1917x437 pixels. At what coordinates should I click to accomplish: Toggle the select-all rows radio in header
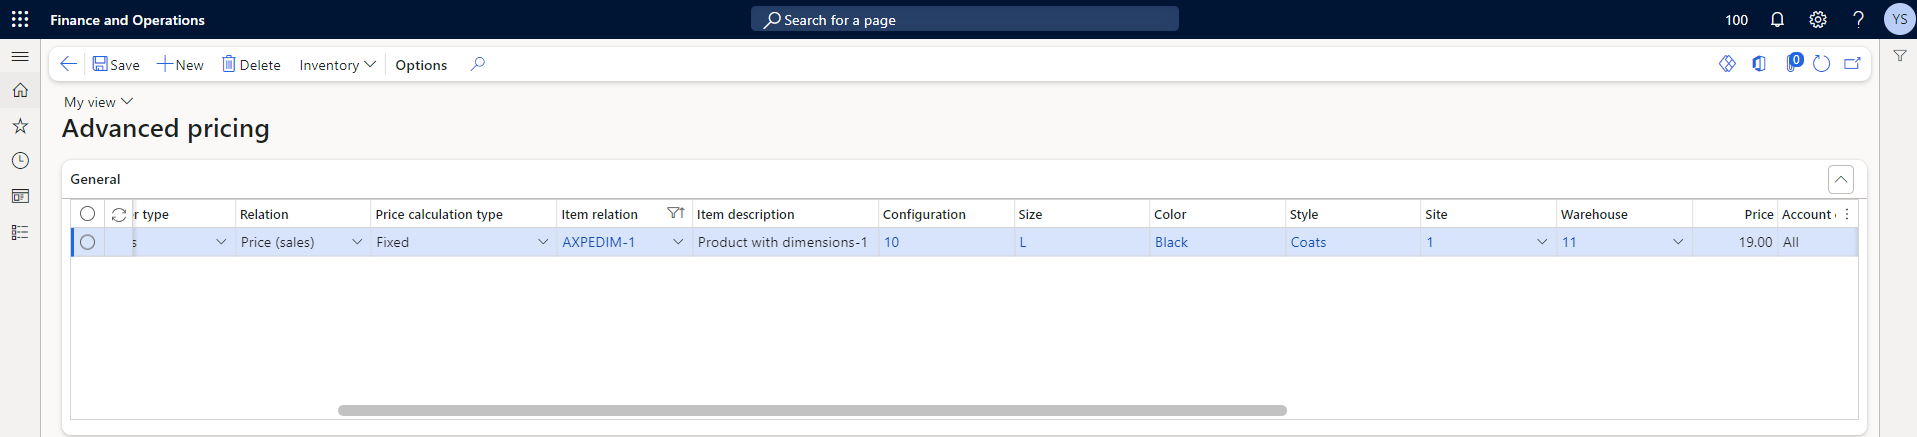88,214
